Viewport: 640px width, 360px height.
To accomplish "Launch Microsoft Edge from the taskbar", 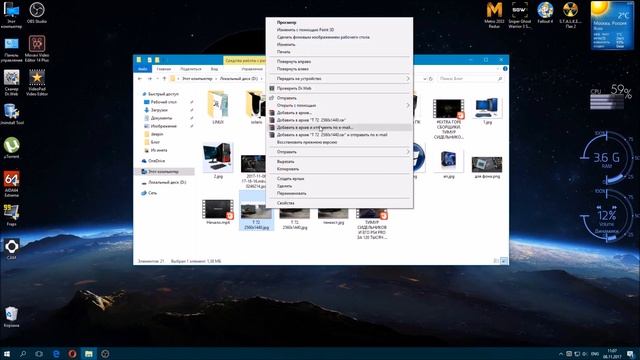I will [x=56, y=354].
